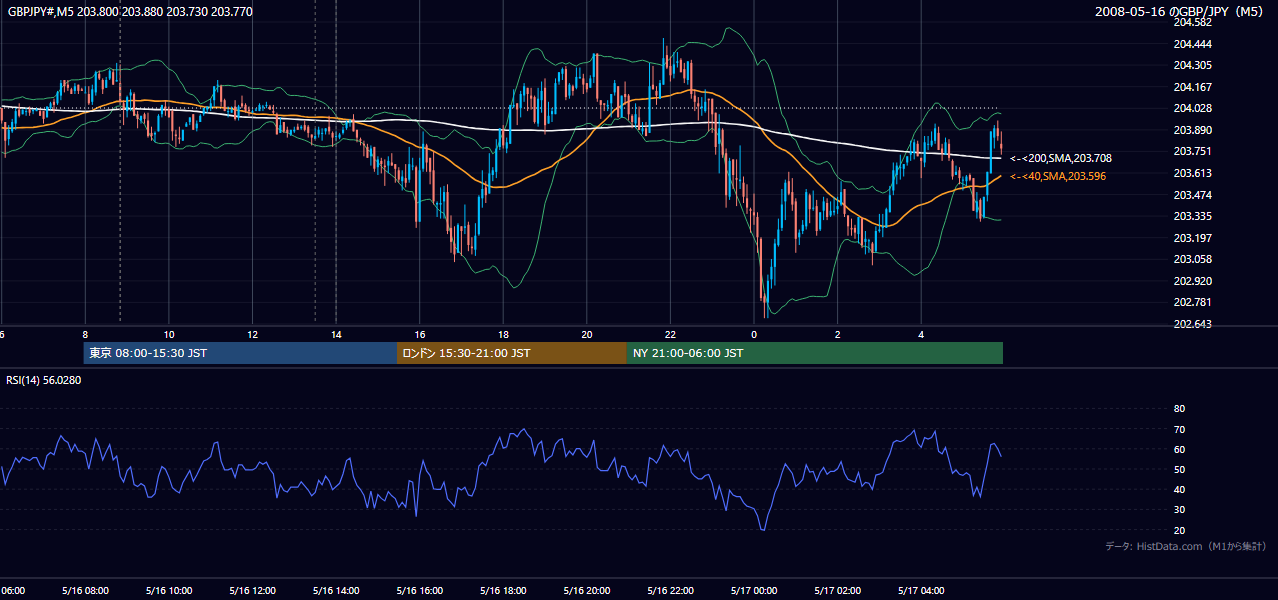Click price axis value 204.028

1192,108
